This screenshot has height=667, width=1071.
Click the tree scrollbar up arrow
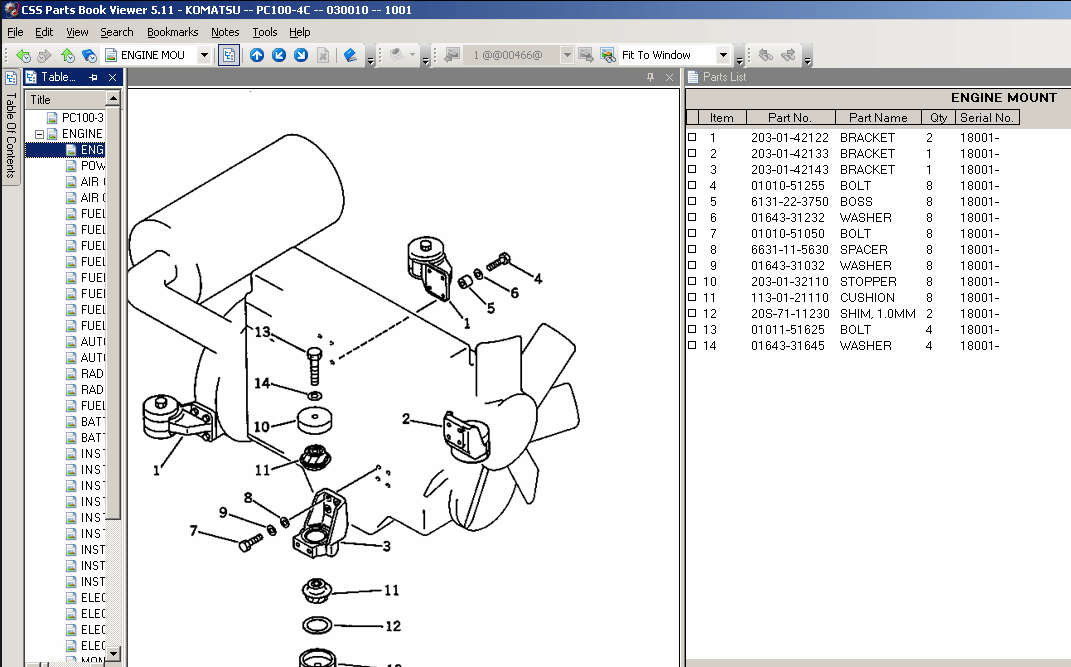113,99
